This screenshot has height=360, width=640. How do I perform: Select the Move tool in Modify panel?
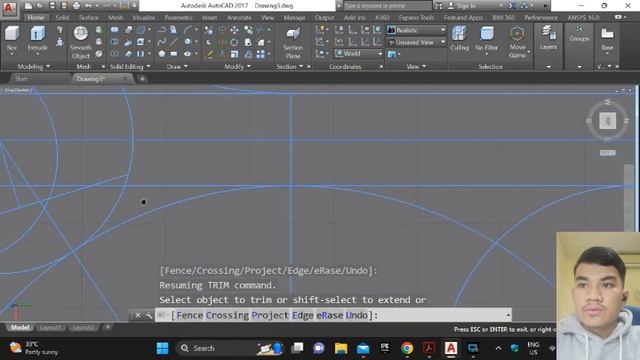(x=235, y=30)
